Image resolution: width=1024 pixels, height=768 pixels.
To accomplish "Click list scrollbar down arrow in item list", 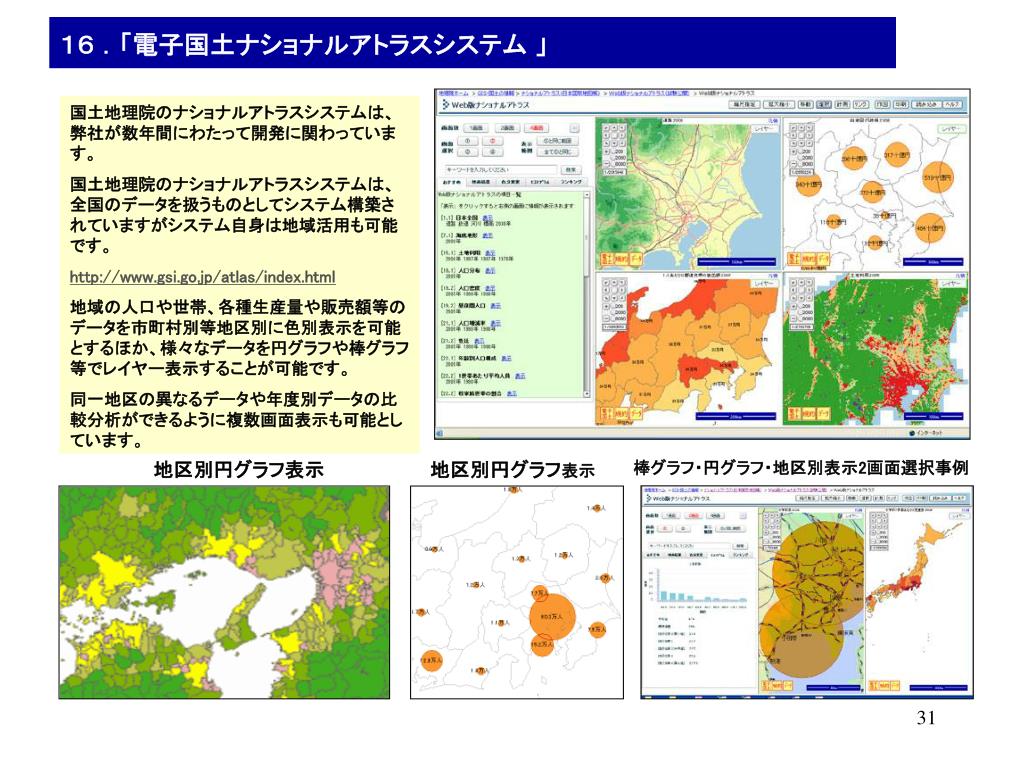I will click(586, 394).
